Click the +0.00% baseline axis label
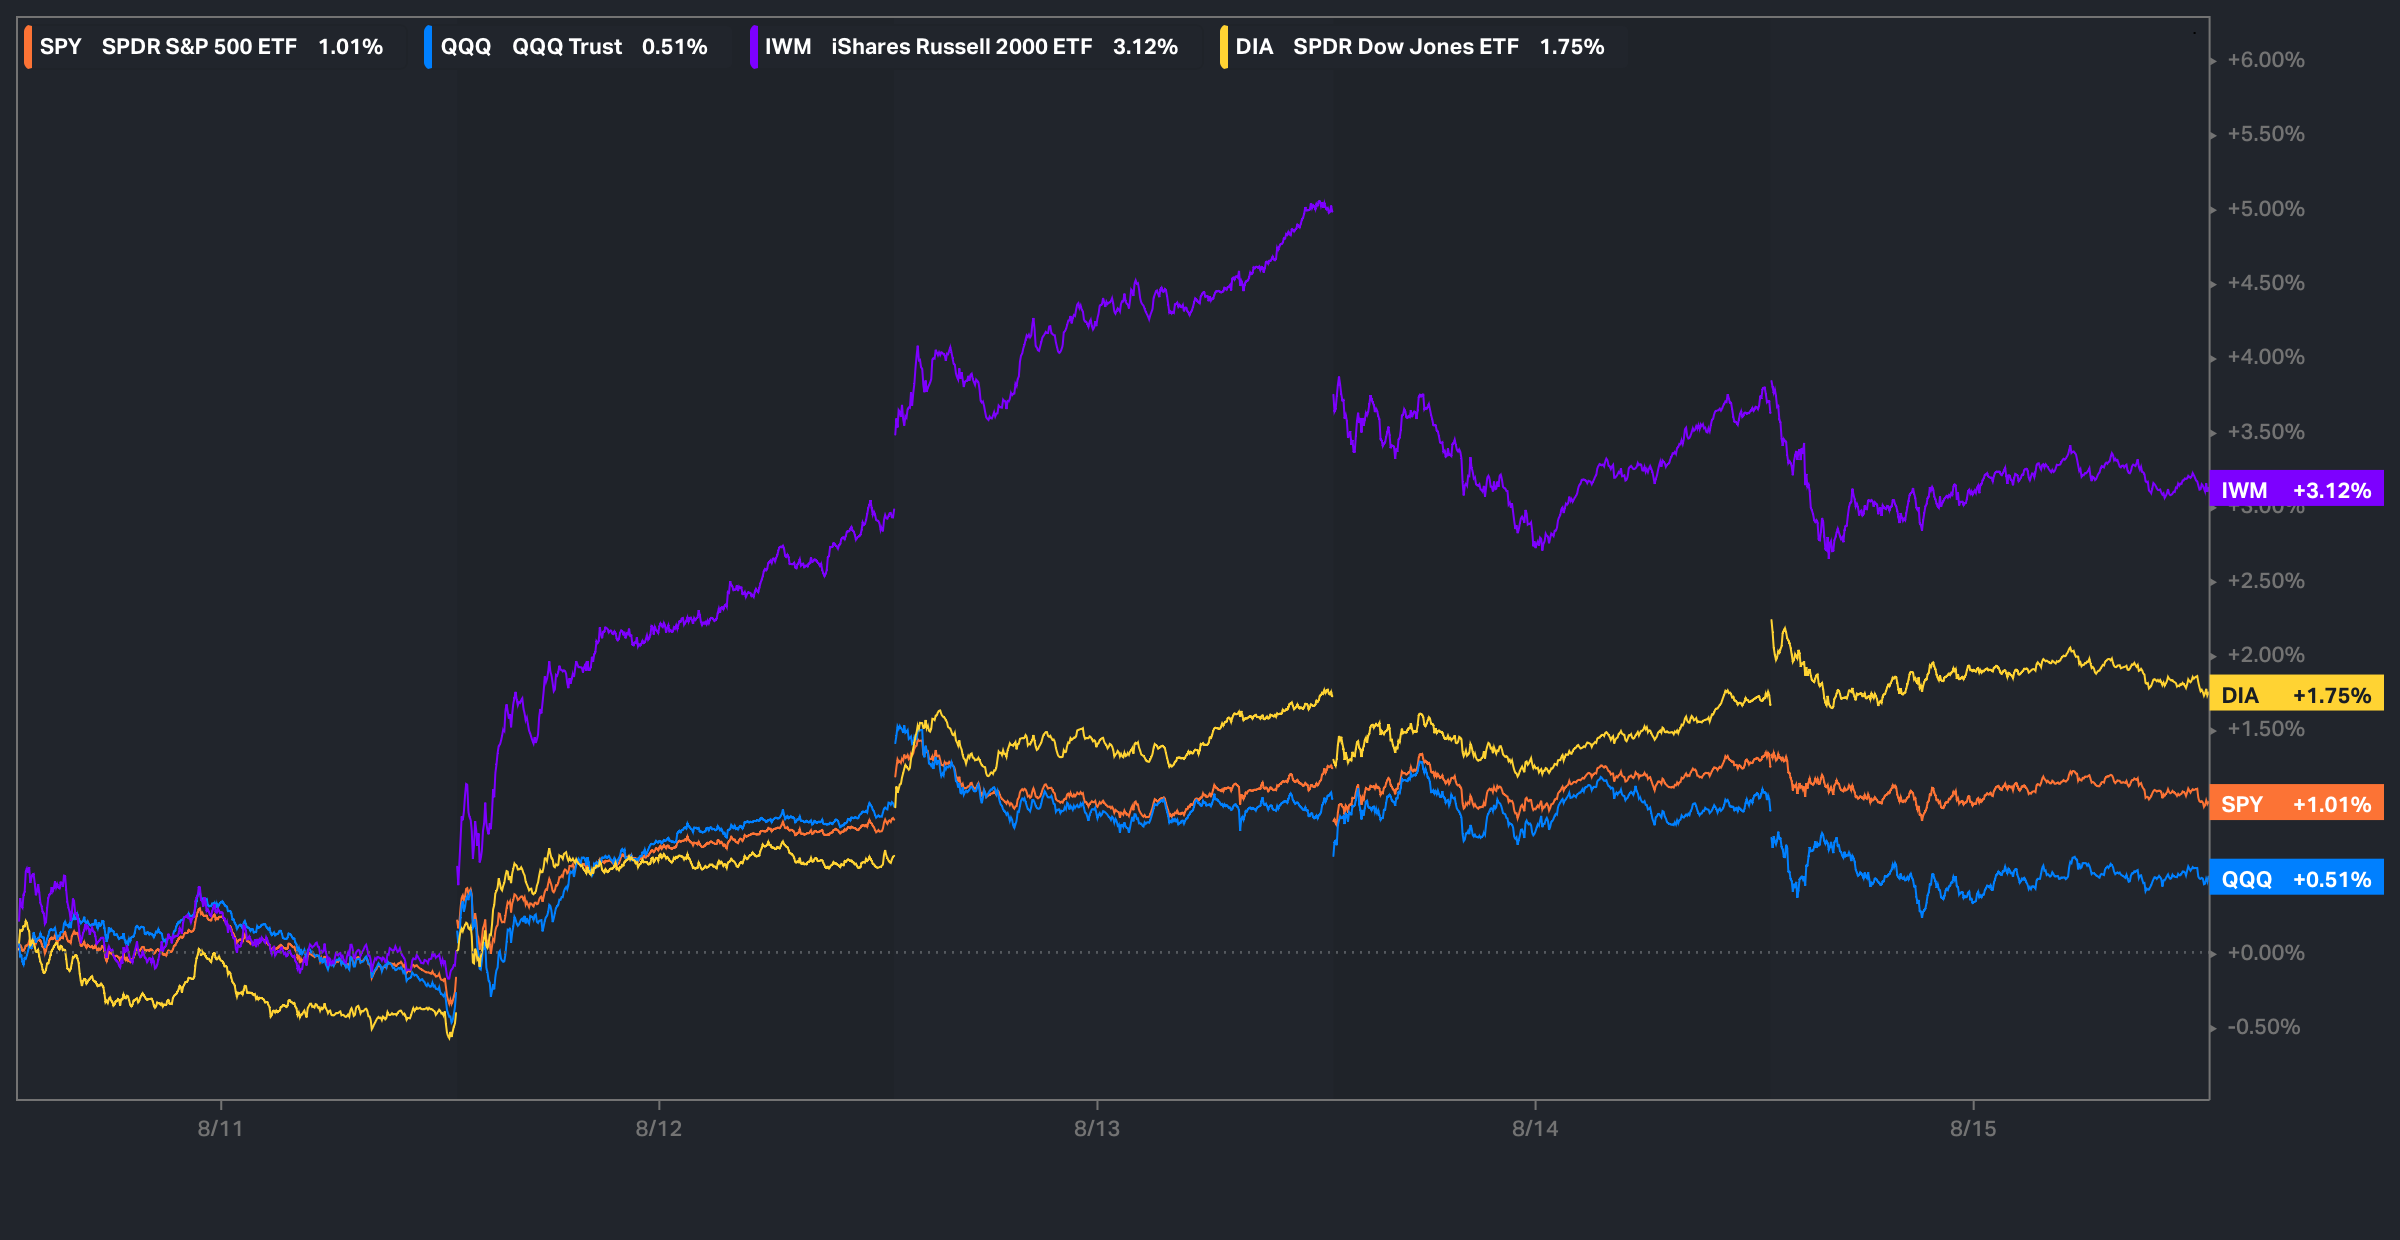Viewport: 2400px width, 1240px height. 2265,953
